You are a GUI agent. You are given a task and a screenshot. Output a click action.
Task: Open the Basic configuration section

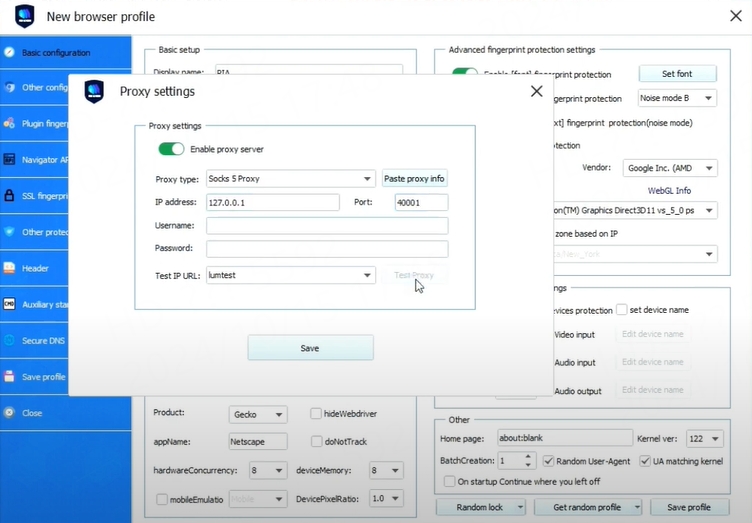click(55, 52)
